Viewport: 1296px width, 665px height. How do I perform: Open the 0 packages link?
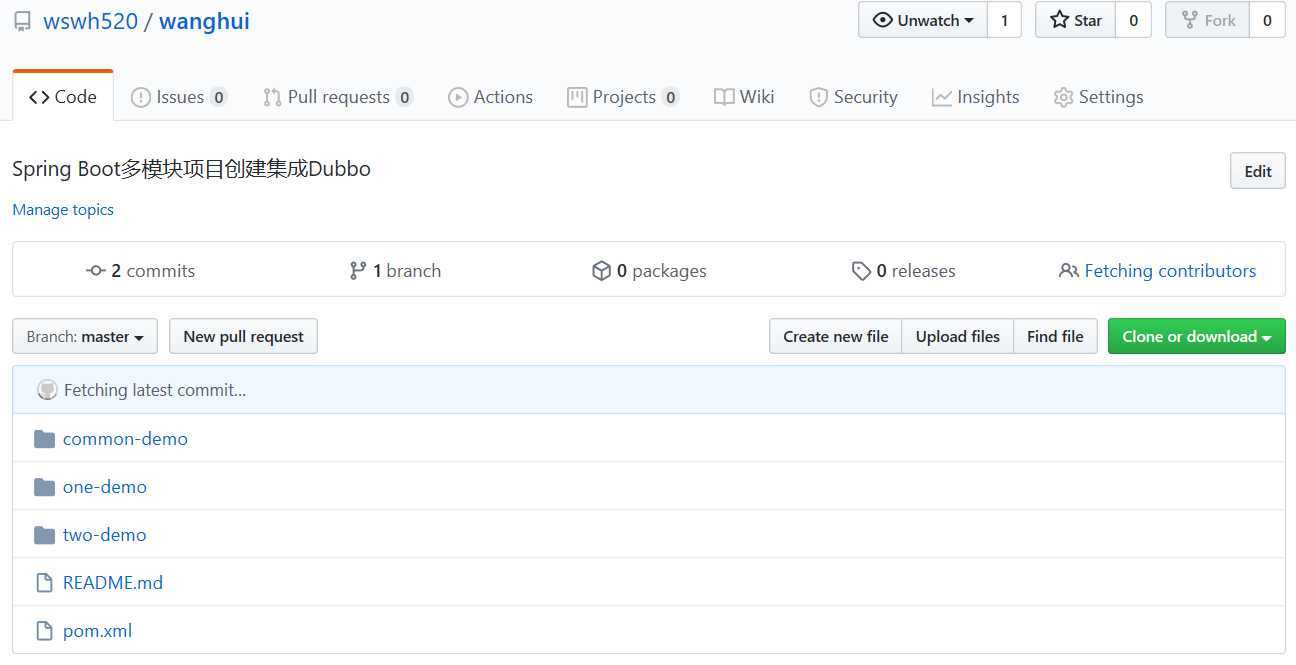(649, 271)
